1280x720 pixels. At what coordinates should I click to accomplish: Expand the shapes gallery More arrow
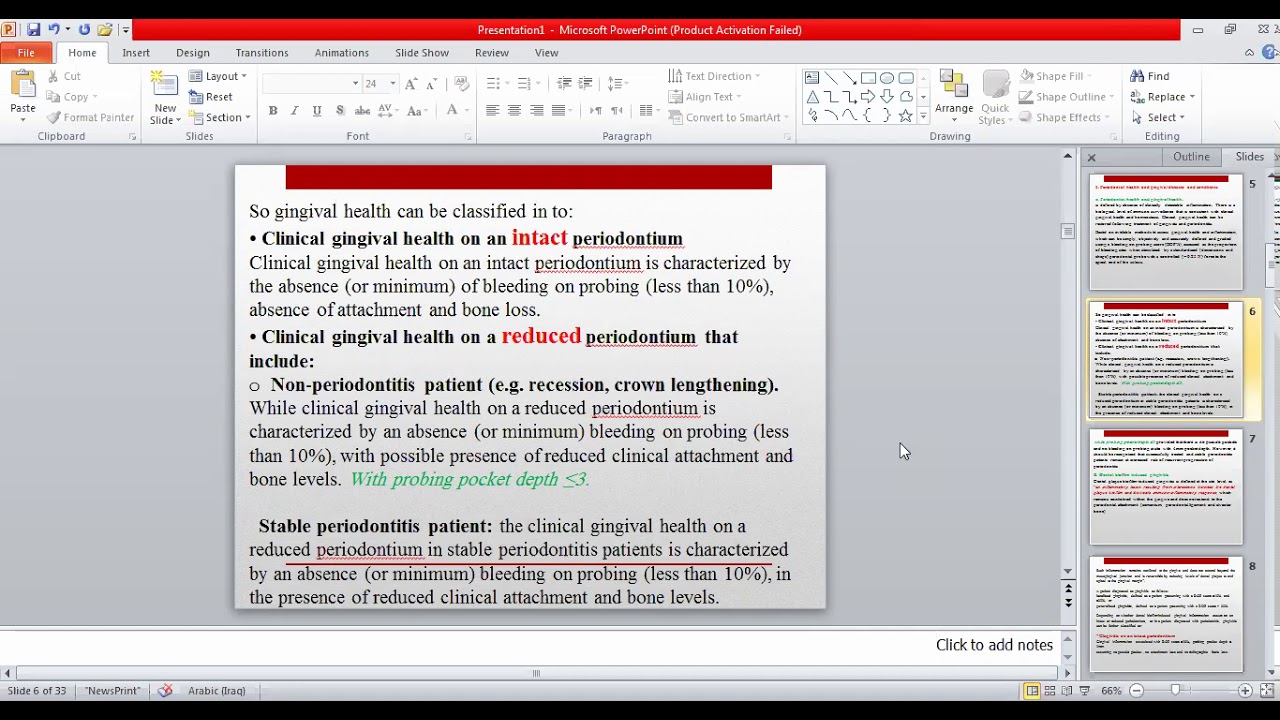point(923,117)
